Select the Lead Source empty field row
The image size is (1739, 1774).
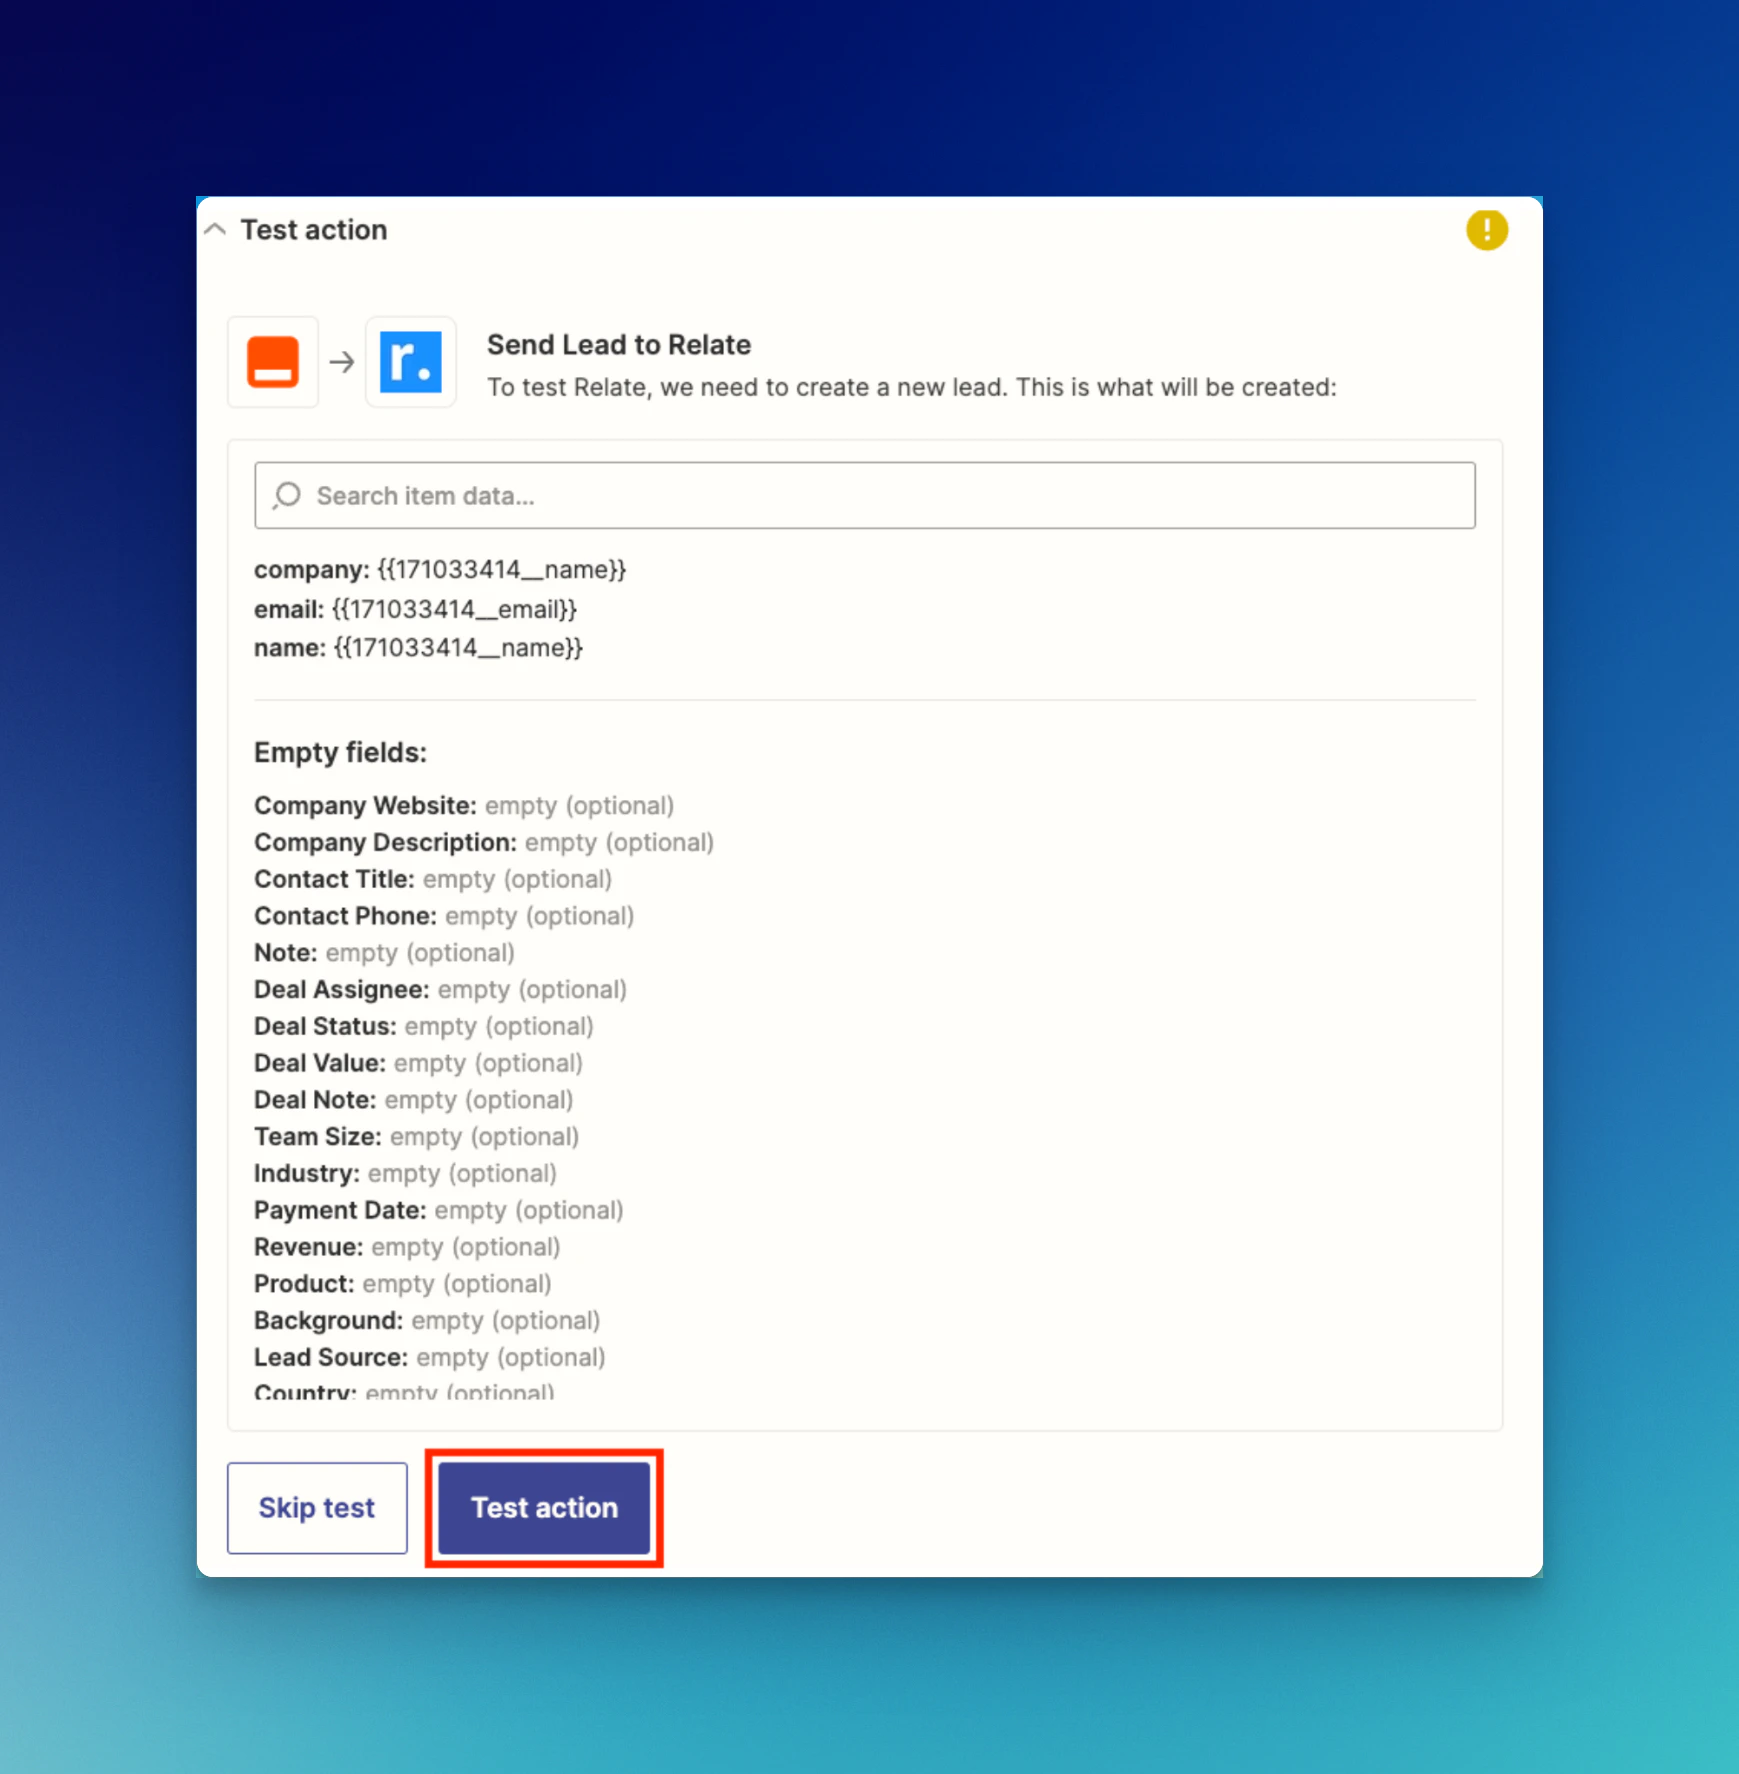430,1358
